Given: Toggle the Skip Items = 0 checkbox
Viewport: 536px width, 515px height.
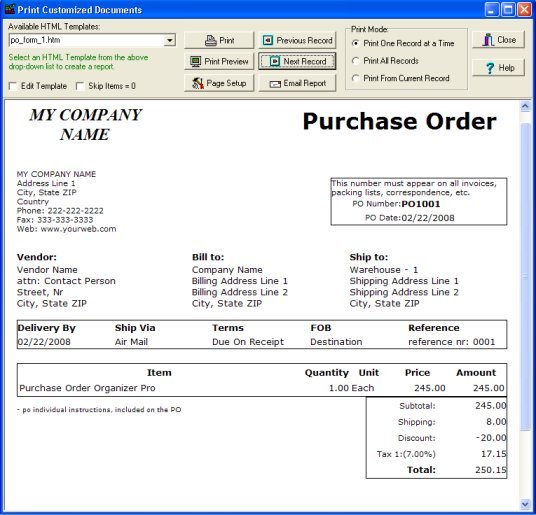Looking at the screenshot, I should 80,86.
